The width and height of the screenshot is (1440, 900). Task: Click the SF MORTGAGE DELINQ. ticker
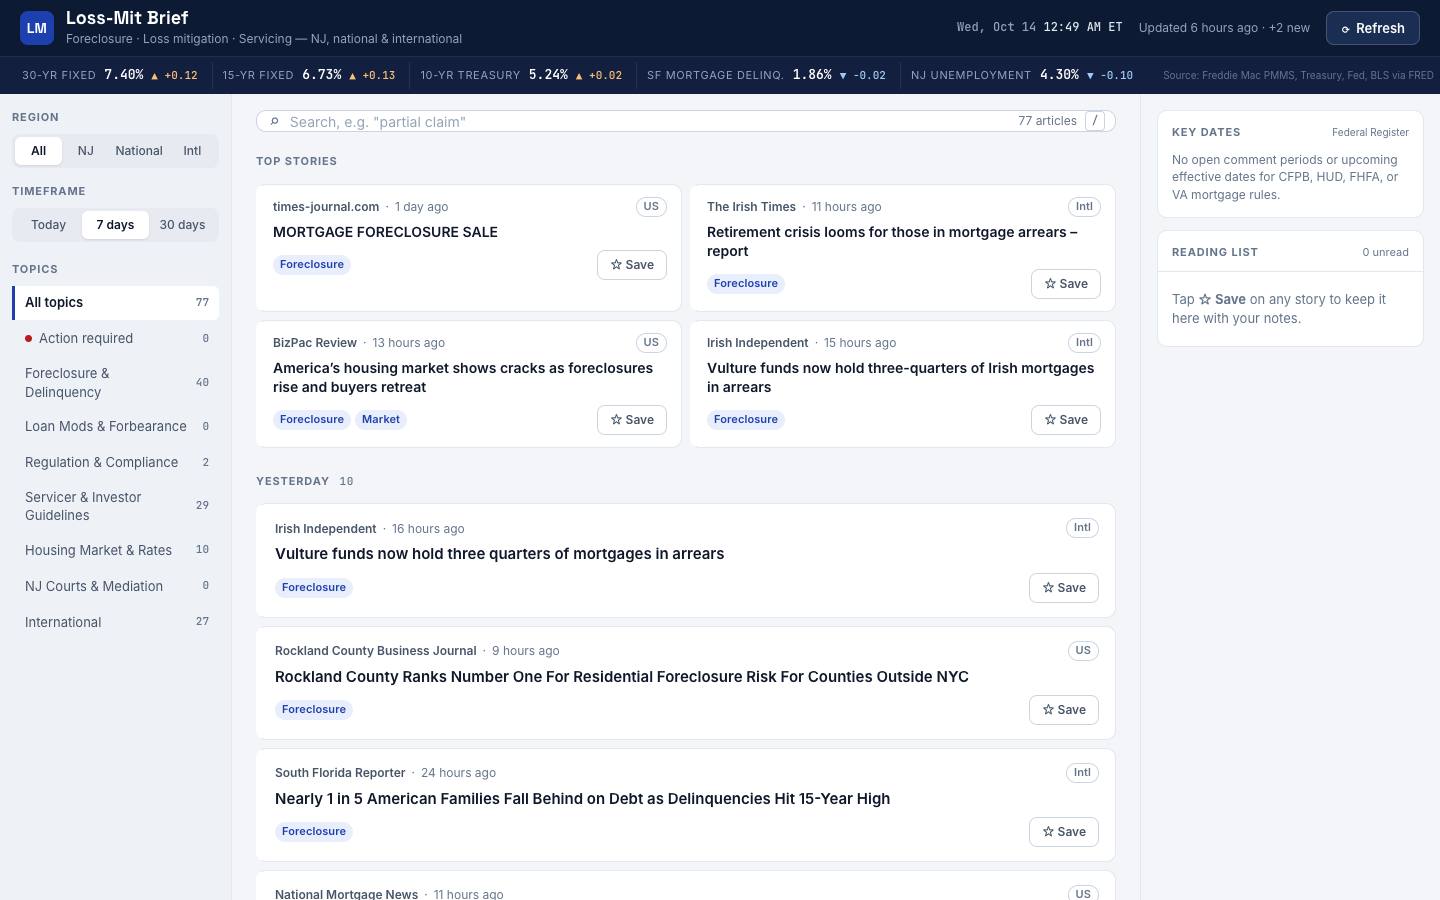click(766, 75)
